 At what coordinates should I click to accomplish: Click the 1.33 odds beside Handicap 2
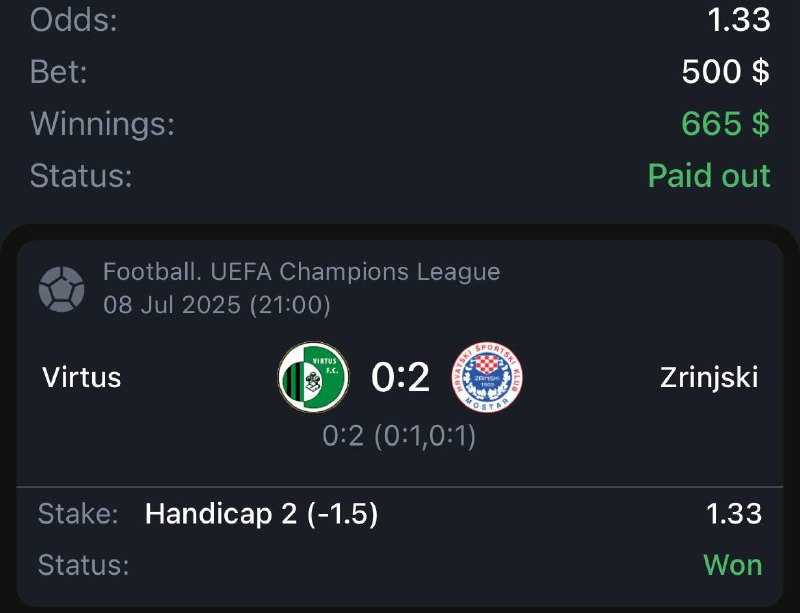tap(733, 514)
